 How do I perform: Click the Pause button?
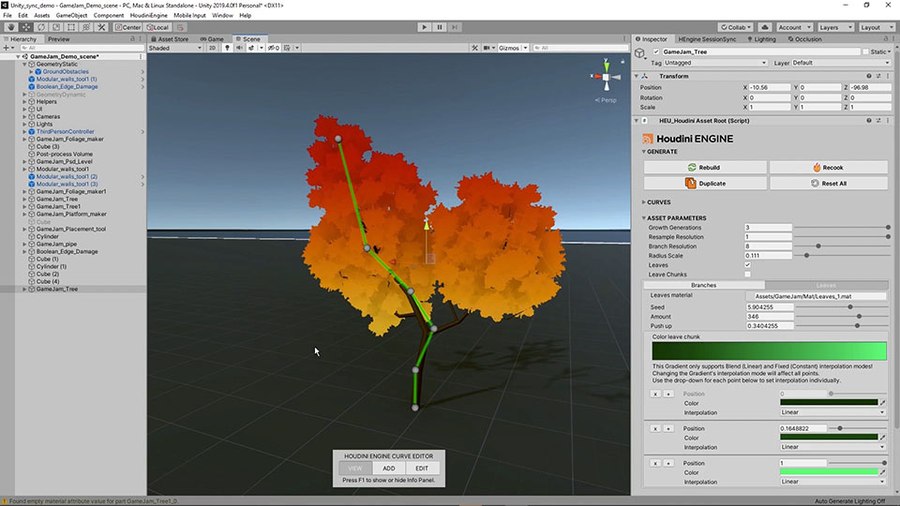coord(440,27)
